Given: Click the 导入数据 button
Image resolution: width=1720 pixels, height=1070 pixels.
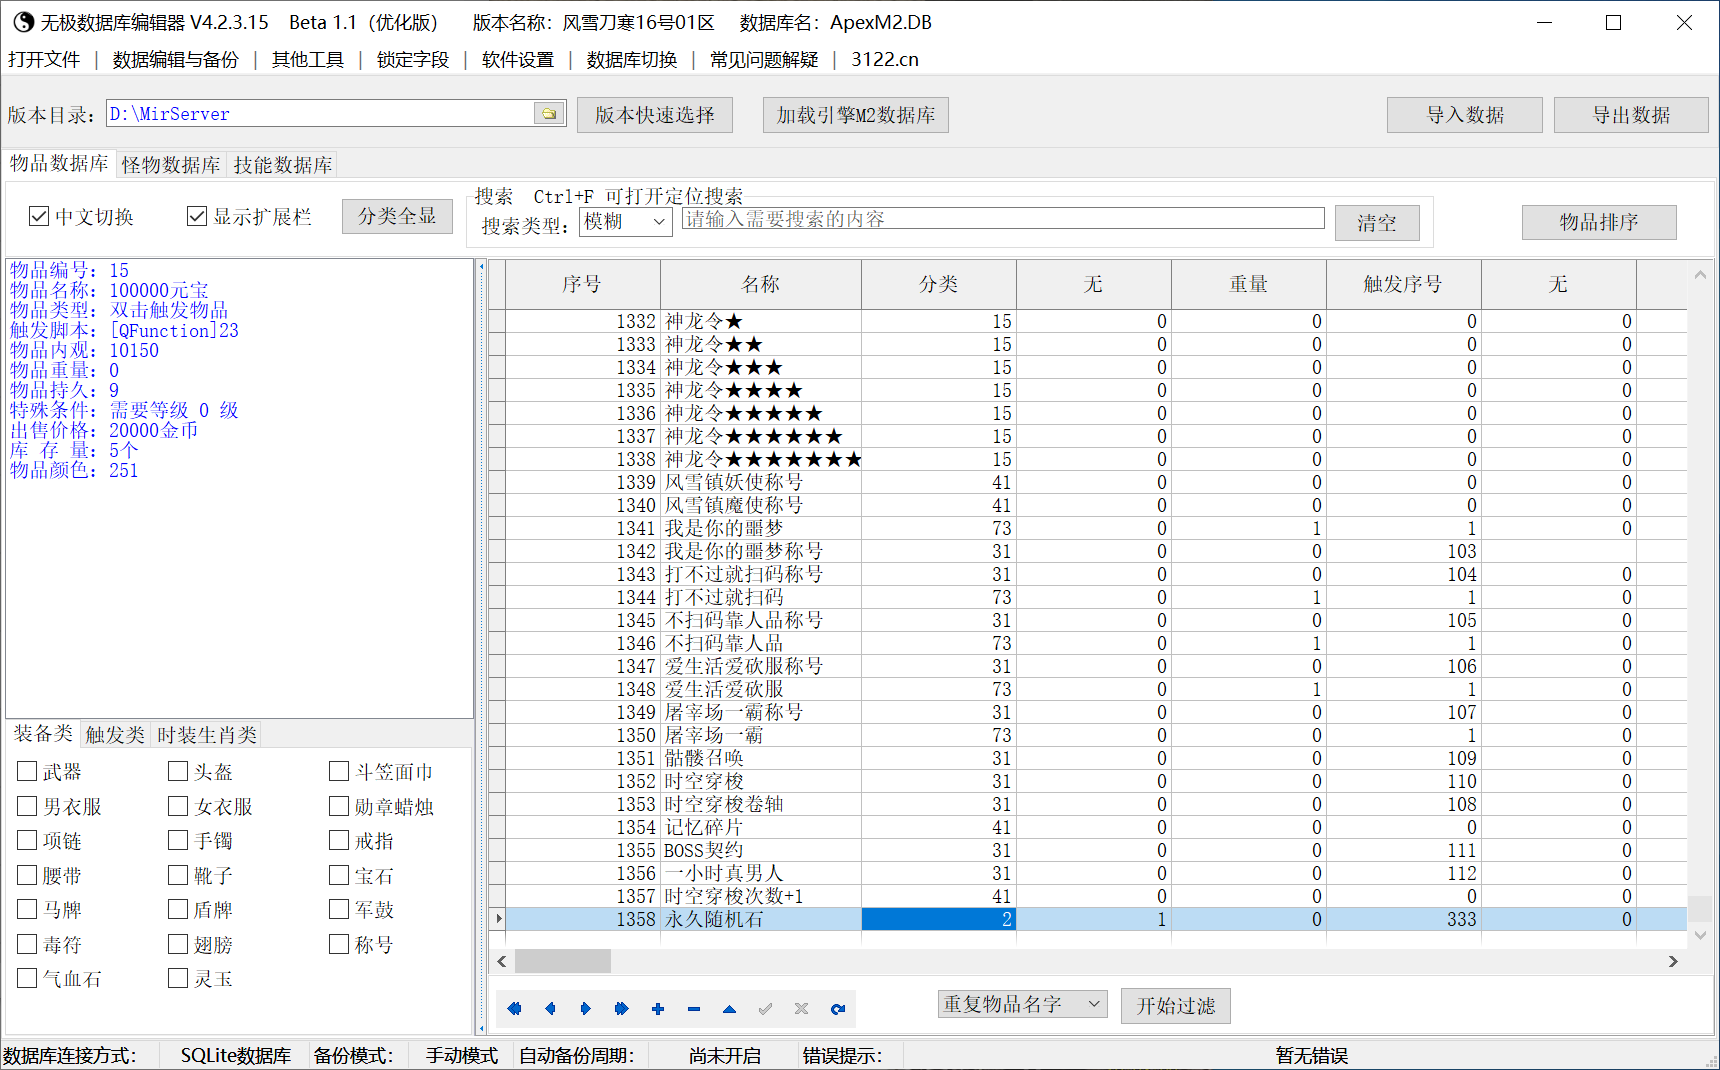Looking at the screenshot, I should pos(1465,115).
